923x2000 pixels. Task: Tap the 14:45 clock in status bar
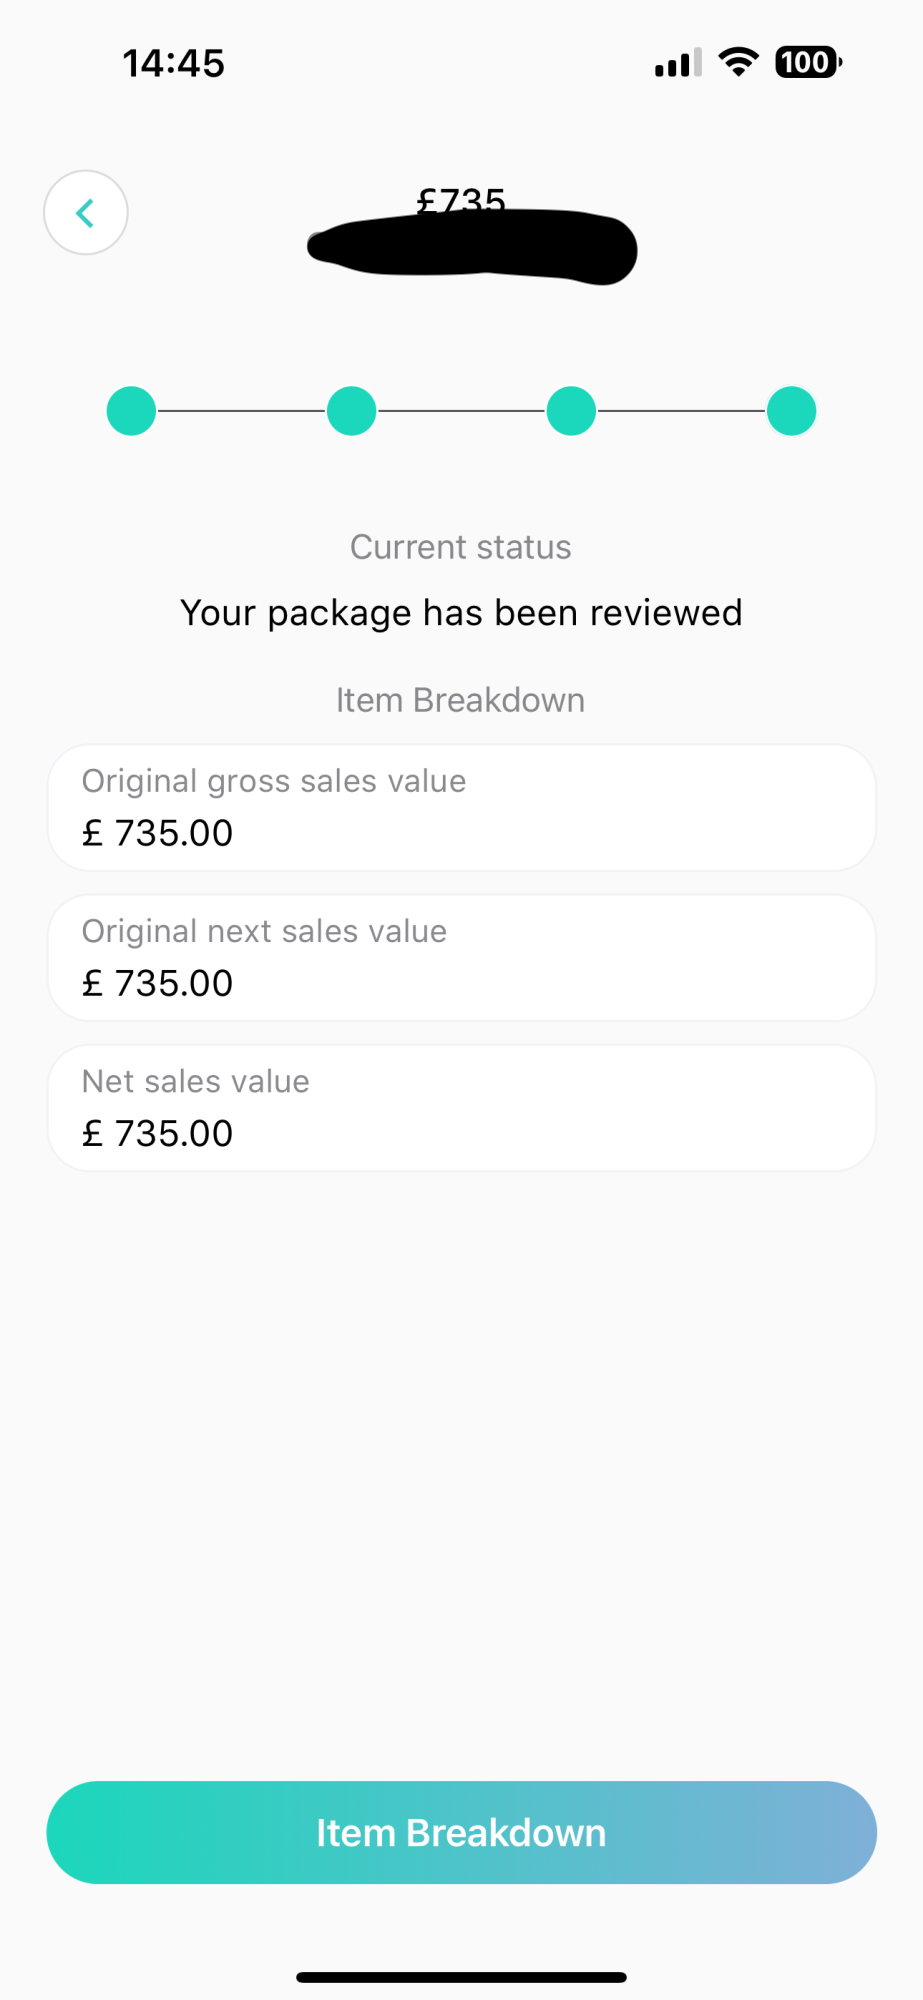(x=173, y=63)
